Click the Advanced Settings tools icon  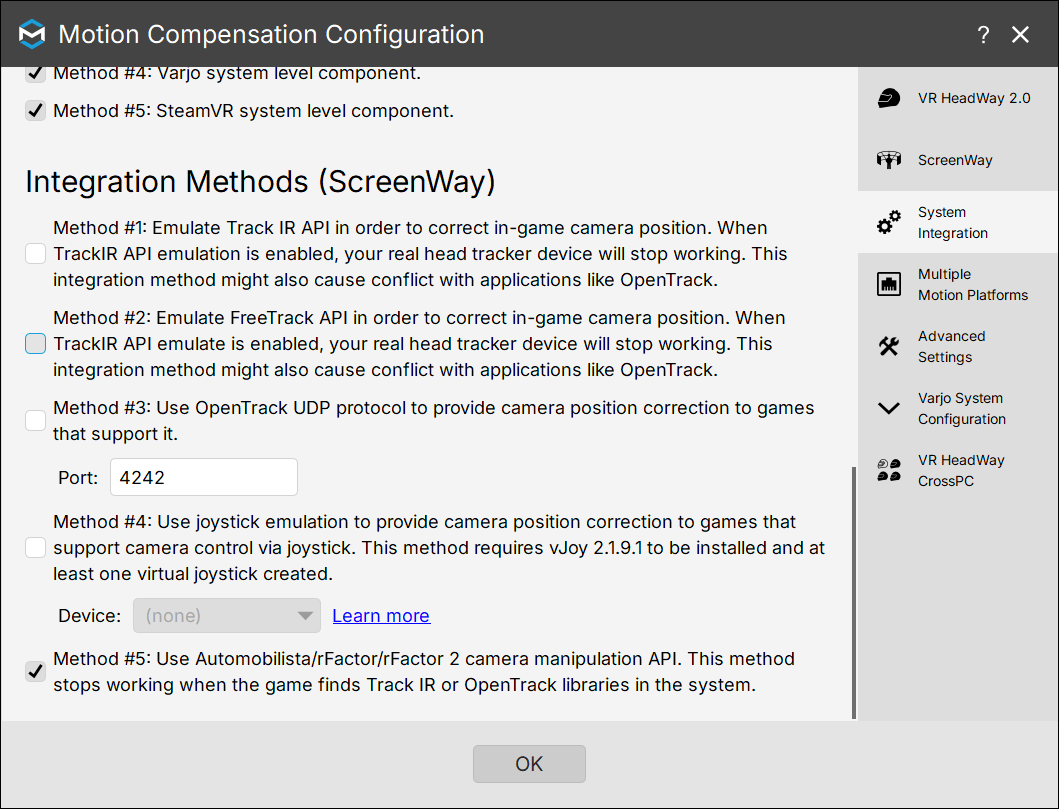[889, 346]
